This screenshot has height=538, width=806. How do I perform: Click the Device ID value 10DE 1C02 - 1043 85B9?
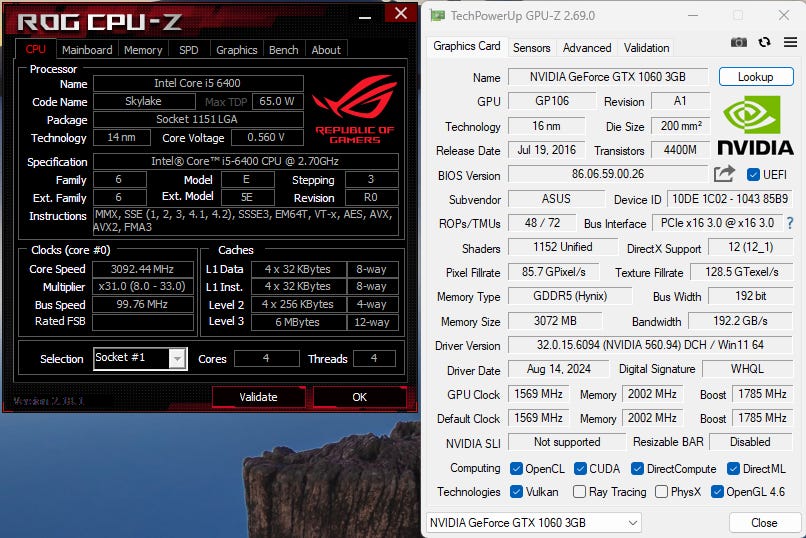coord(730,199)
